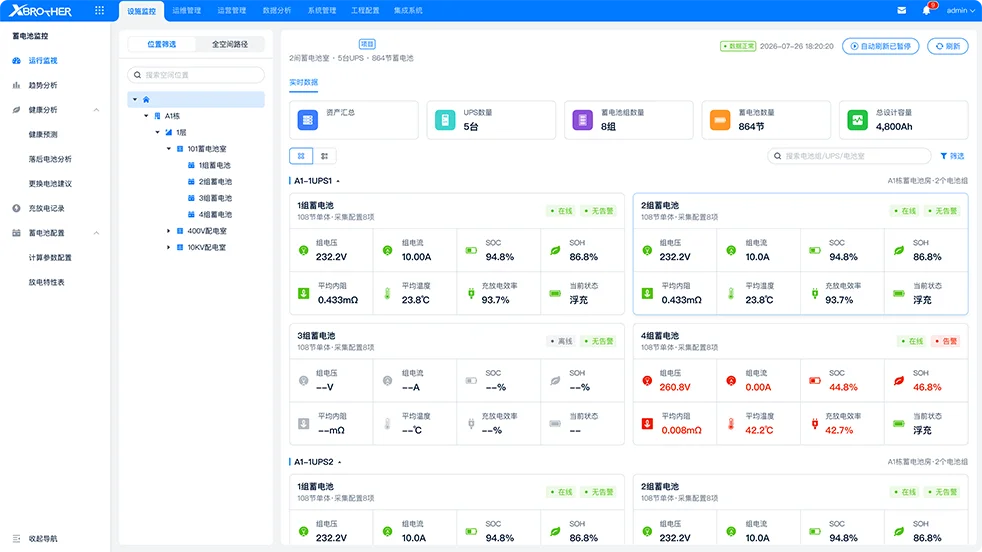Image resolution: width=982 pixels, height=552 pixels.
Task: Click the 趋势分析 bar chart icon
Action: pos(16,85)
